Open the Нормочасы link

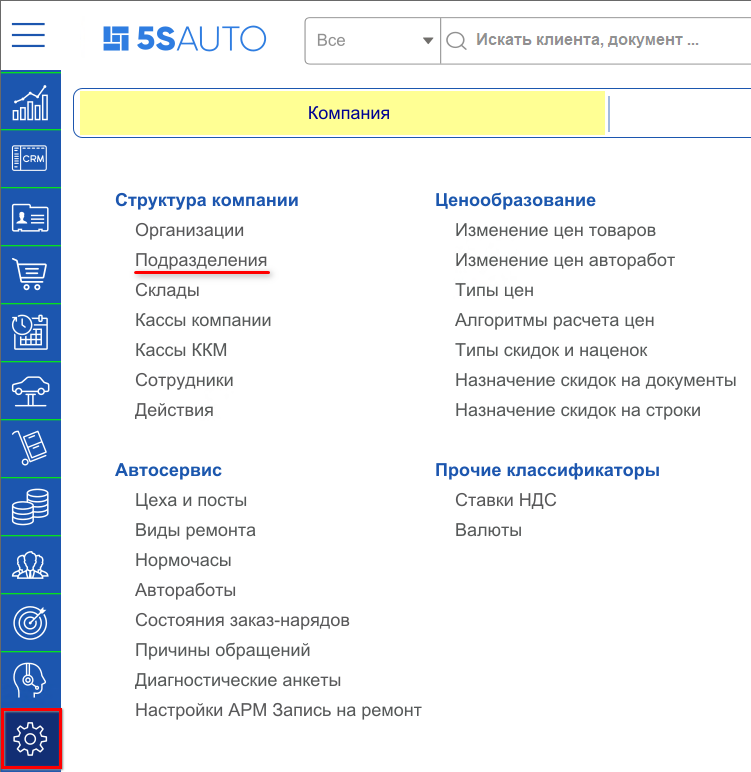[x=183, y=560]
